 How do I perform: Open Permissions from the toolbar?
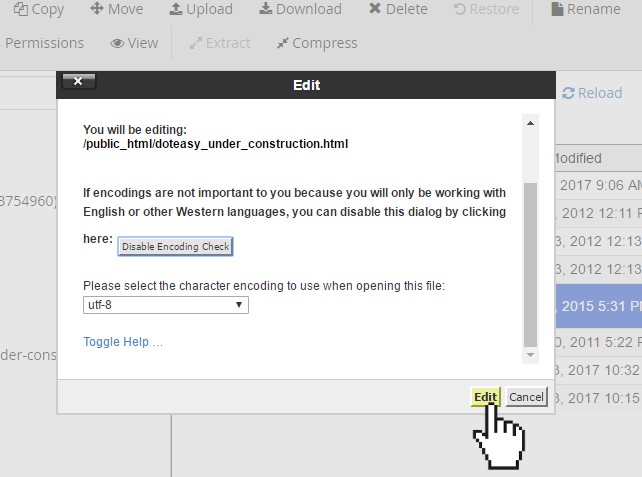43,43
